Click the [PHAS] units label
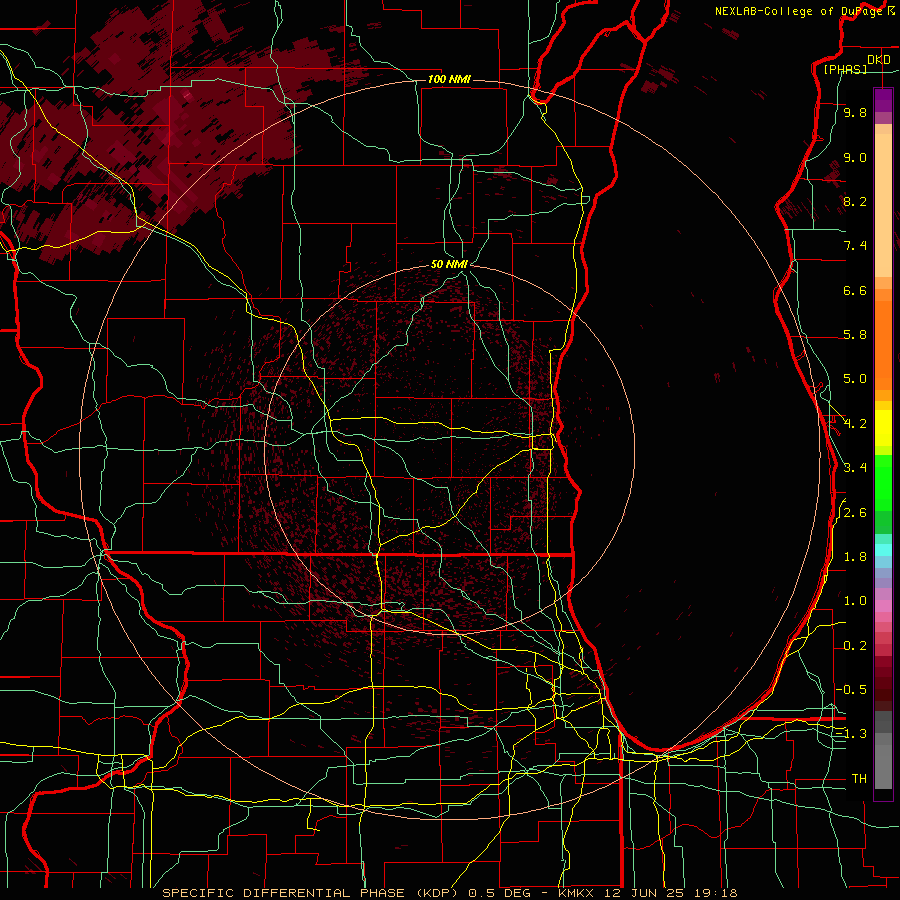This screenshot has width=900, height=900. tap(845, 70)
